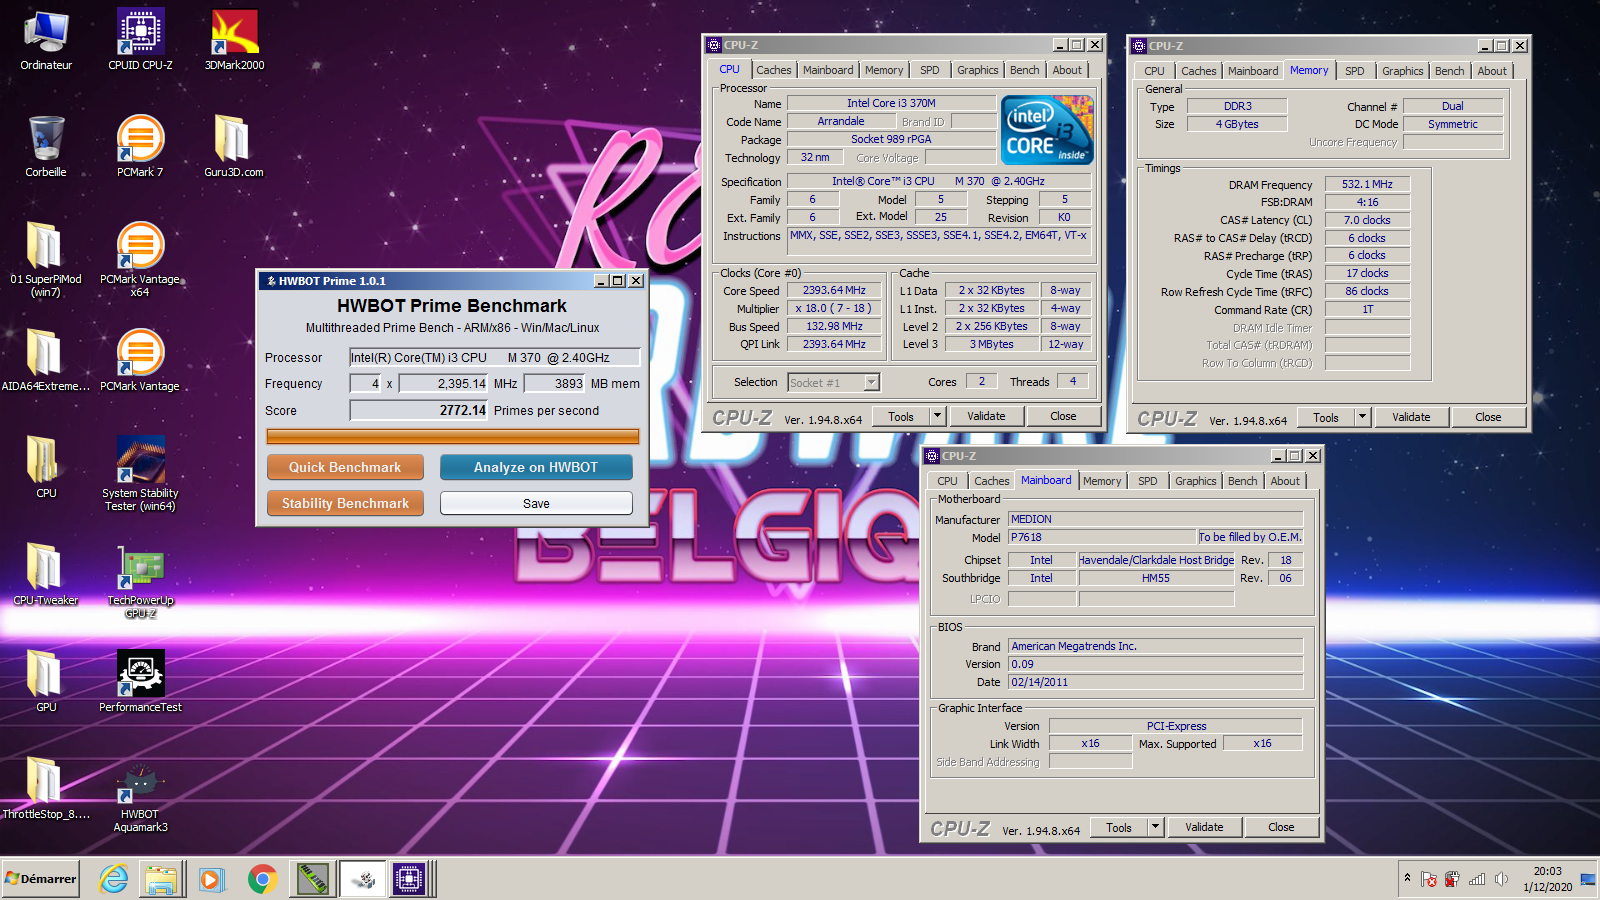
Task: Open the 3DMark2000 desktop shortcut
Action: 234,40
